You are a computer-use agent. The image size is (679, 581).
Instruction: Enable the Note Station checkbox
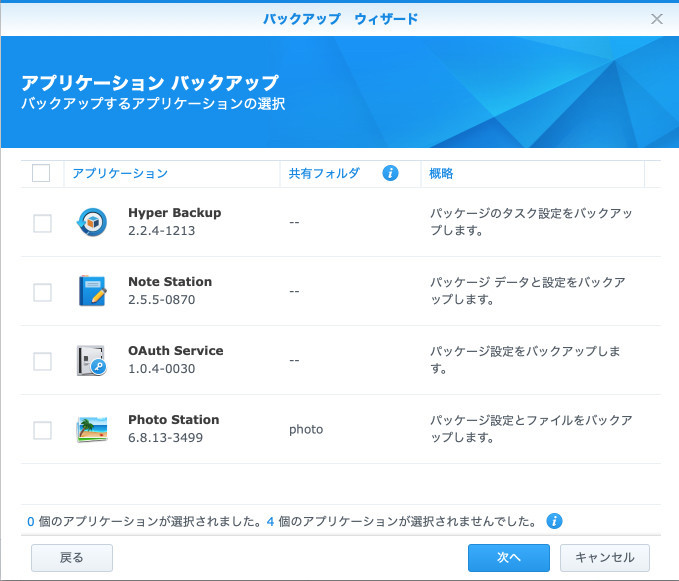42,293
